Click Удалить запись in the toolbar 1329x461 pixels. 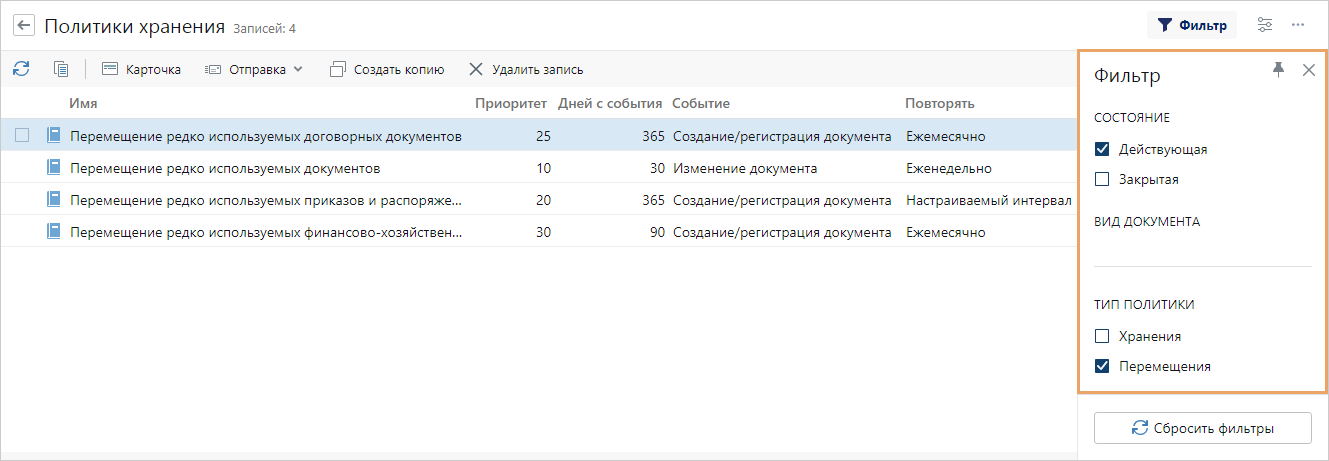[526, 70]
